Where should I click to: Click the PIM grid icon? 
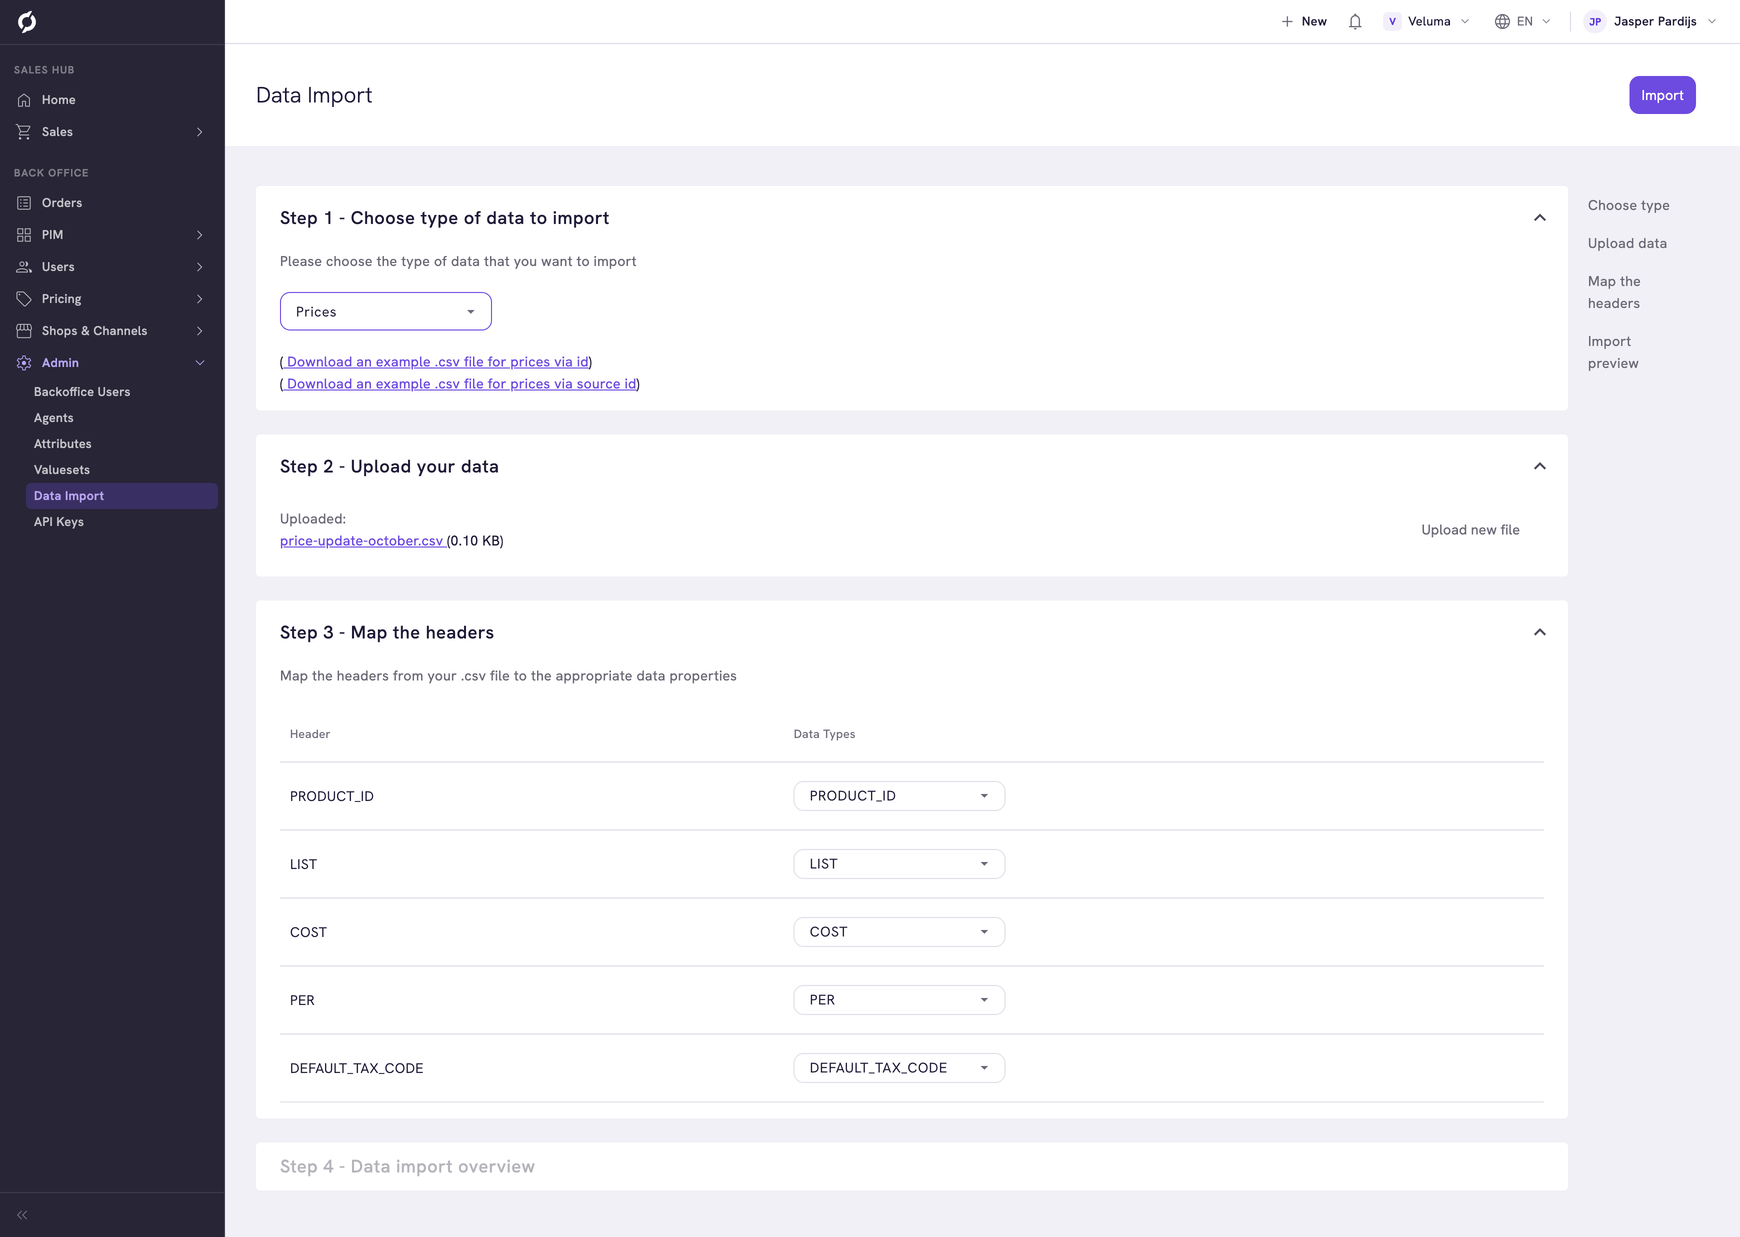coord(24,235)
